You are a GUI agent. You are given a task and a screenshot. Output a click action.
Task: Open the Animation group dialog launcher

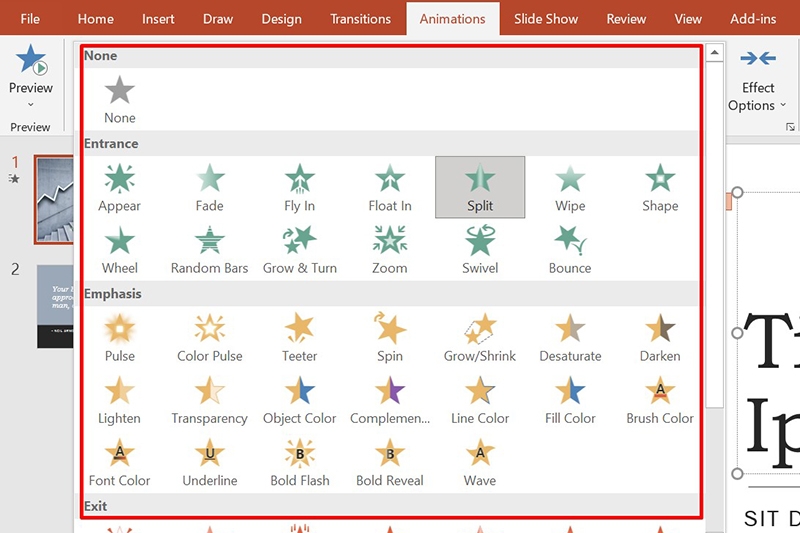[x=790, y=127]
